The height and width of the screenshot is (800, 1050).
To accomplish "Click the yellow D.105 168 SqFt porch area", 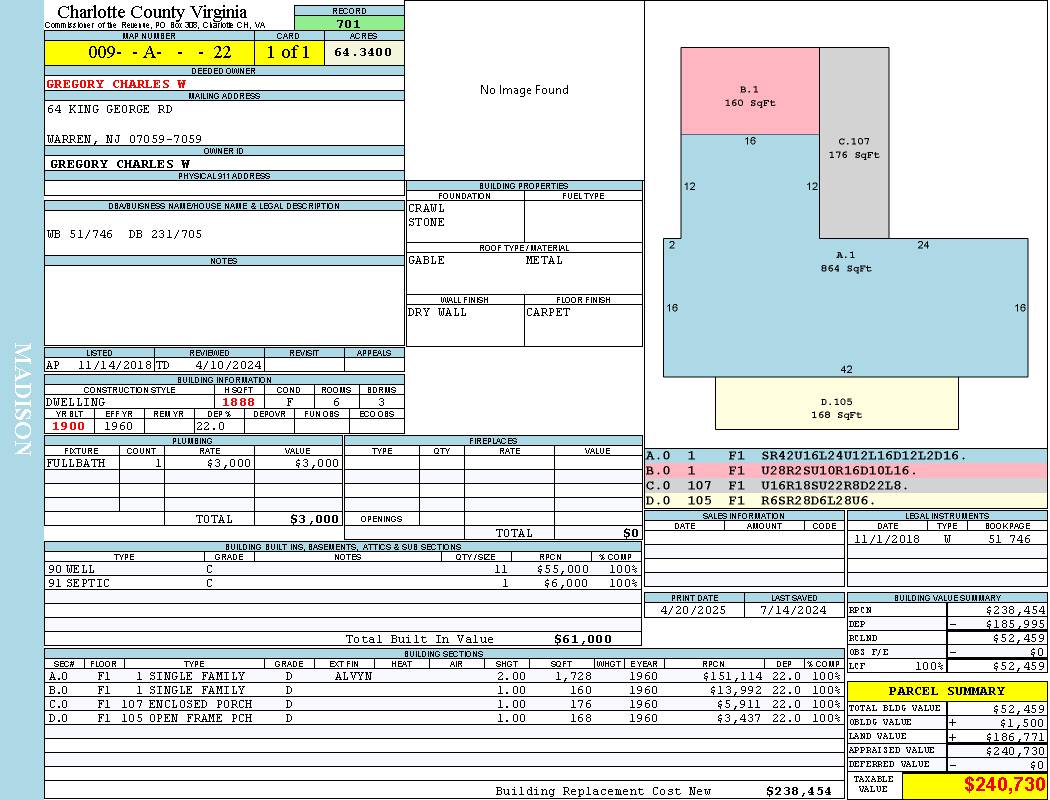I will [836, 408].
